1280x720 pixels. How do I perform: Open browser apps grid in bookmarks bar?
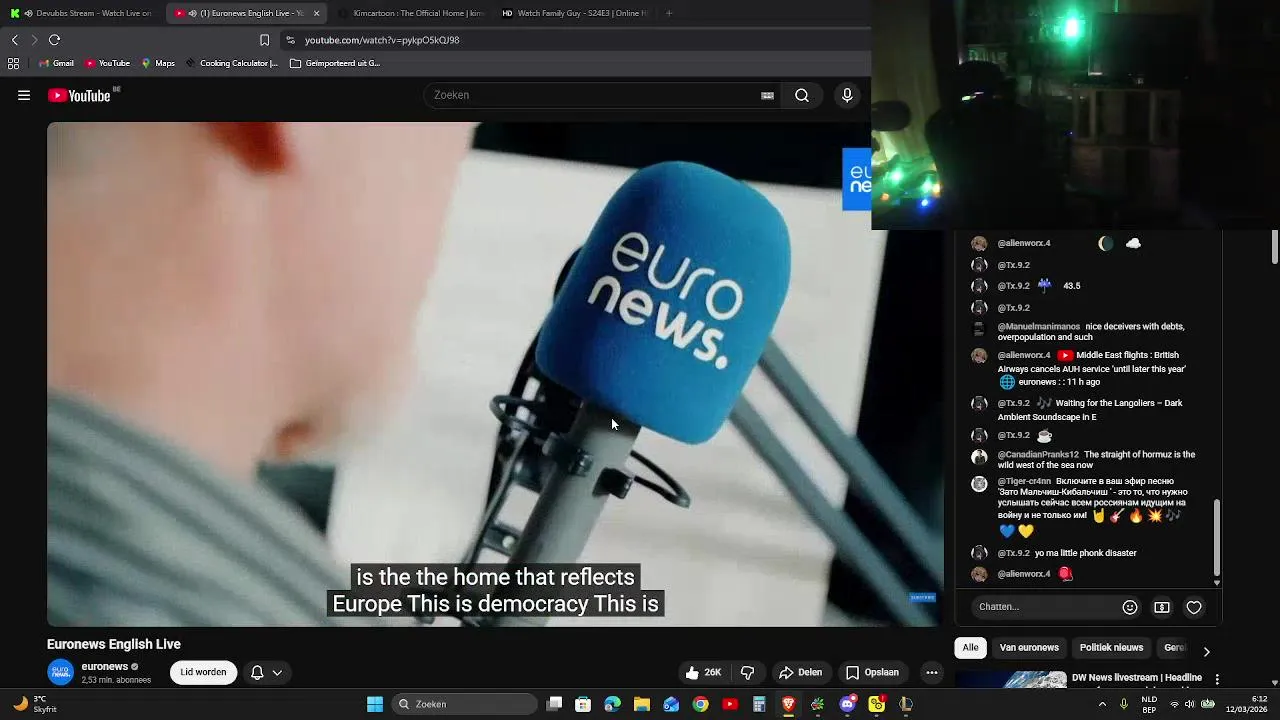(x=13, y=63)
